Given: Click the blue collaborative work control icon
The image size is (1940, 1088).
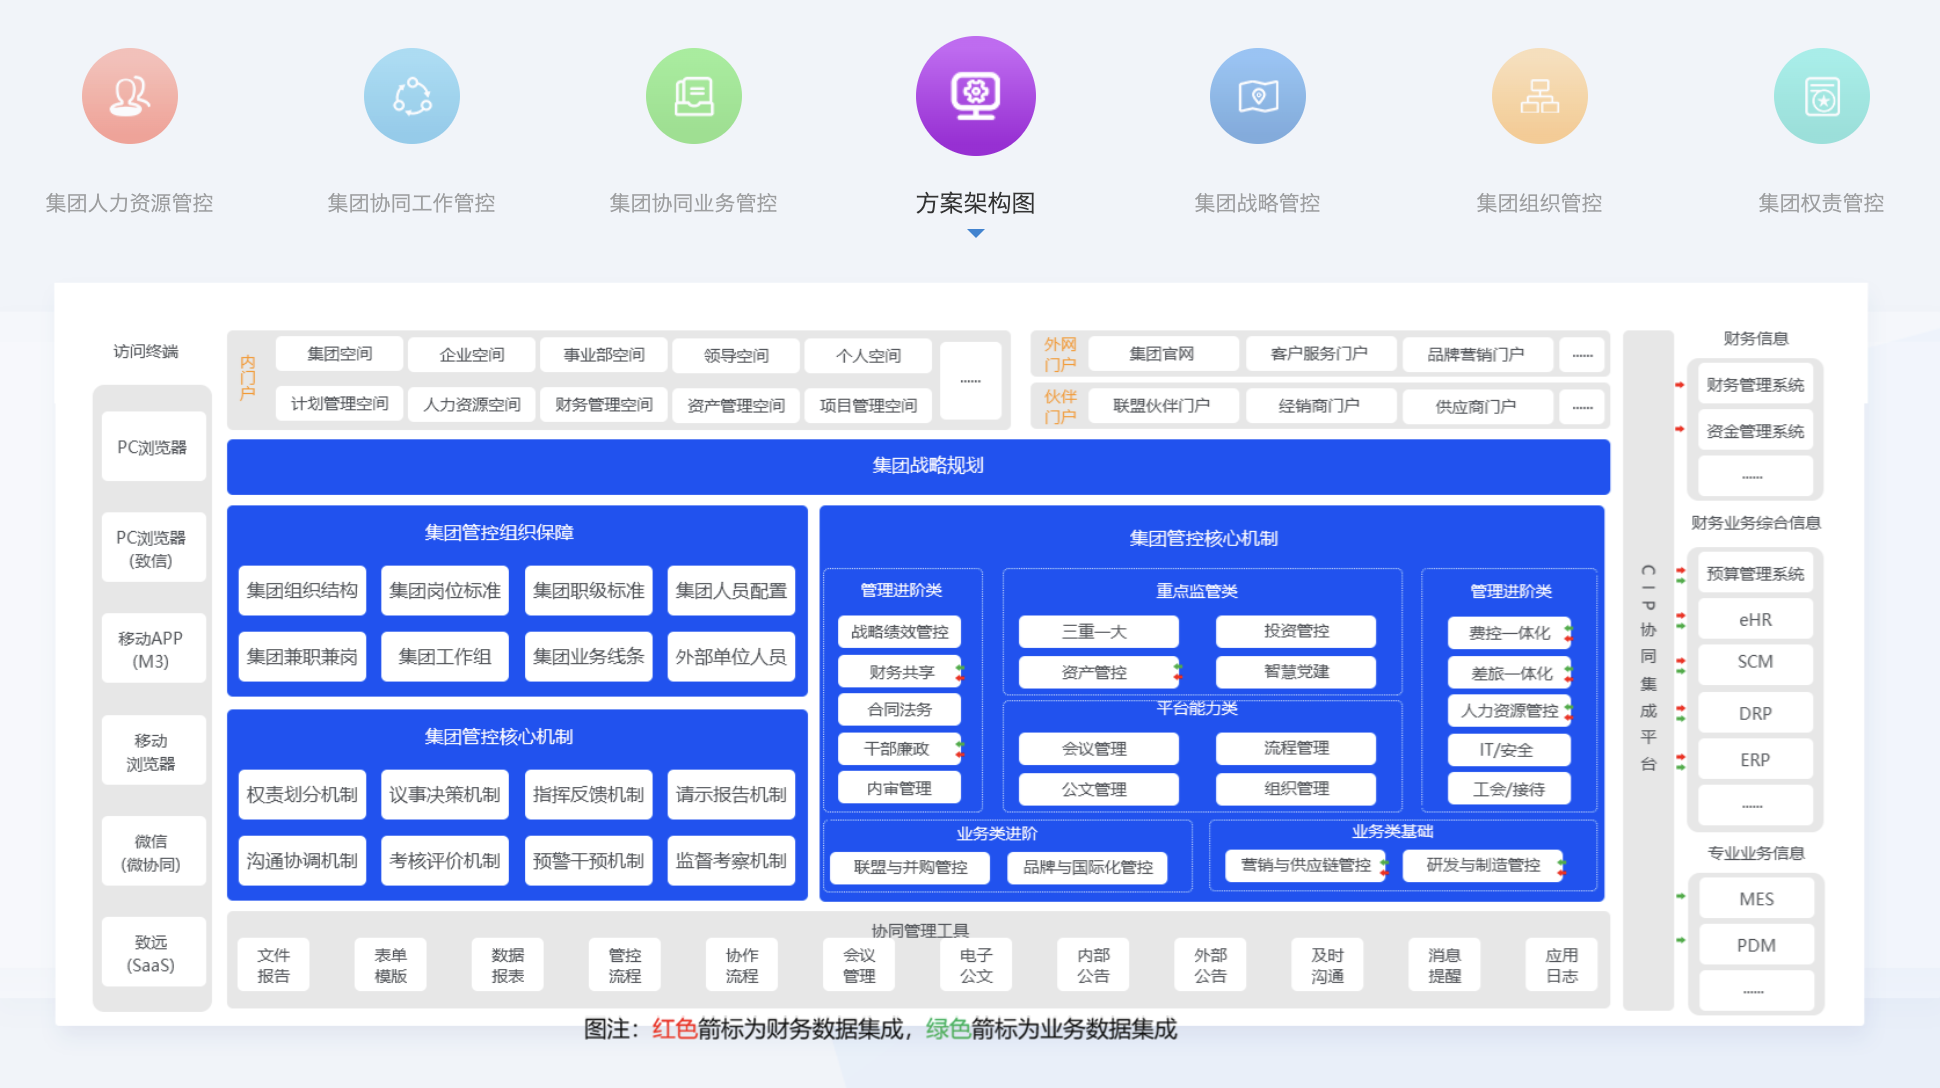Looking at the screenshot, I should [412, 96].
